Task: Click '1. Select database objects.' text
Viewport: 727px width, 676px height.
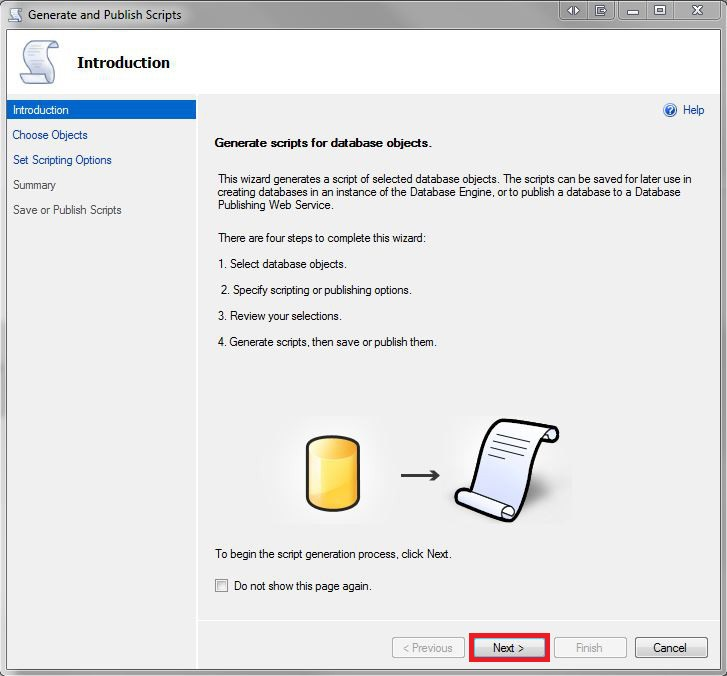Action: [282, 264]
